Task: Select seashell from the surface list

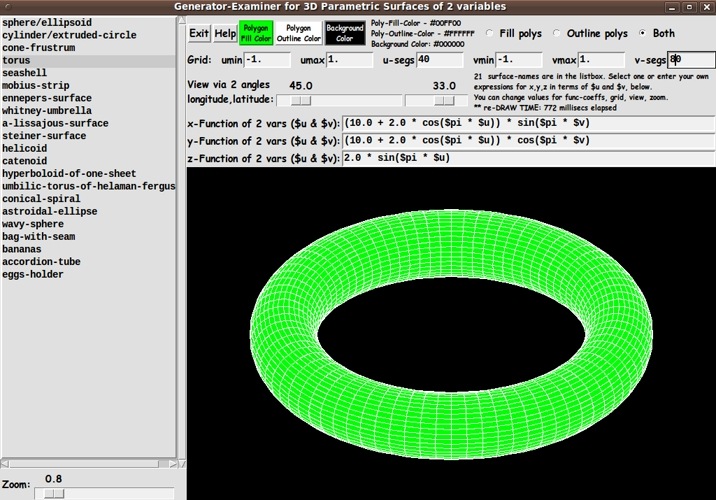Action: [x=31, y=74]
